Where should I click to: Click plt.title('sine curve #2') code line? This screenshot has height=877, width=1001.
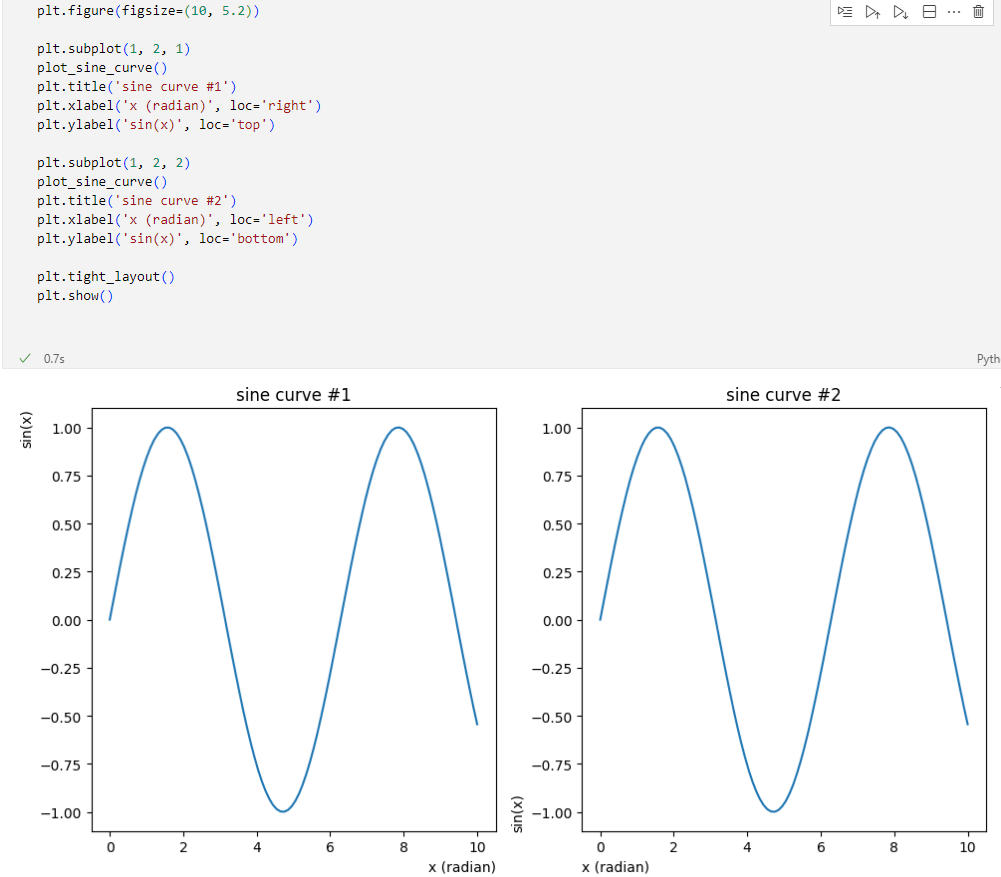[x=136, y=201]
